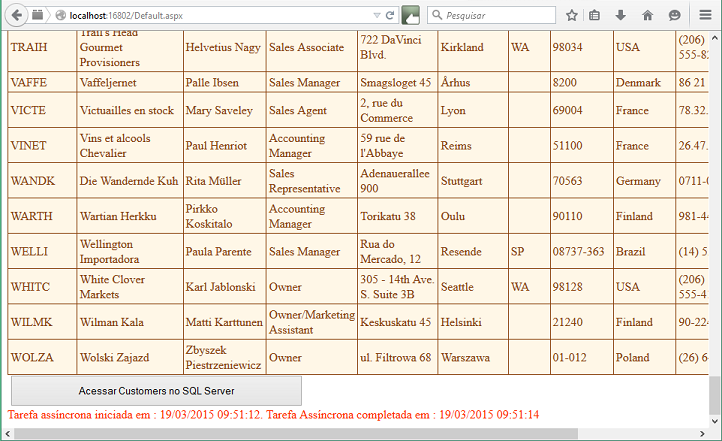The width and height of the screenshot is (722, 441).
Task: Click the Brazil country cell
Action: [x=644, y=251]
